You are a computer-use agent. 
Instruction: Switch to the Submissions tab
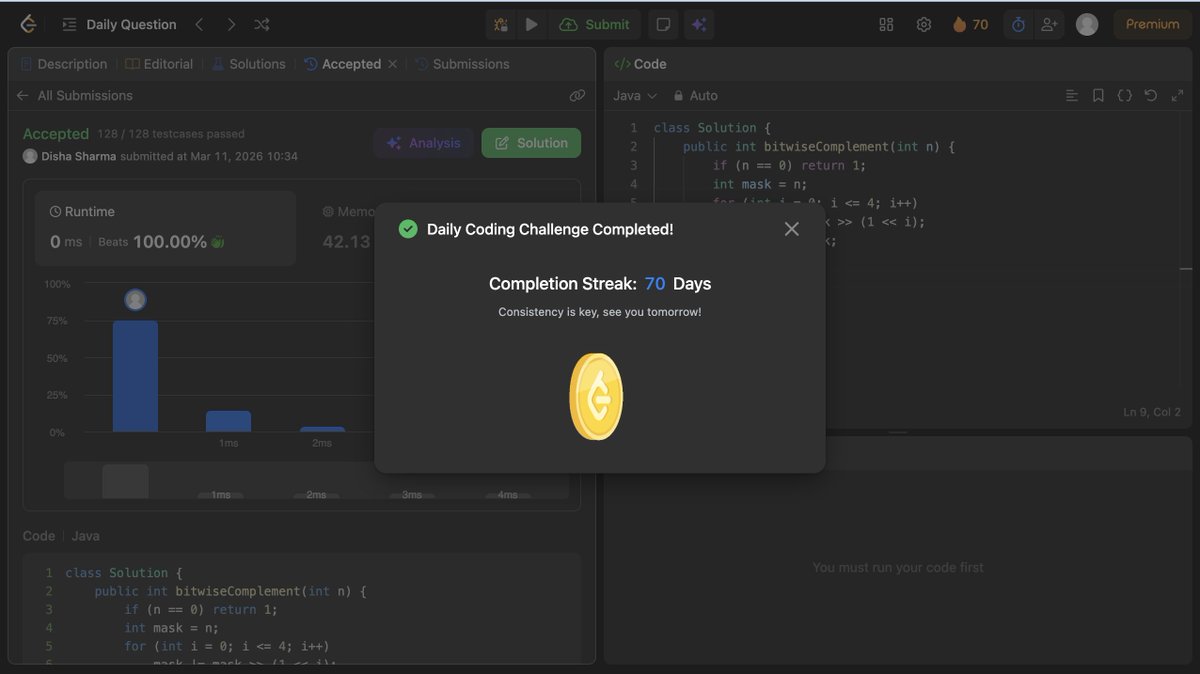click(x=462, y=64)
